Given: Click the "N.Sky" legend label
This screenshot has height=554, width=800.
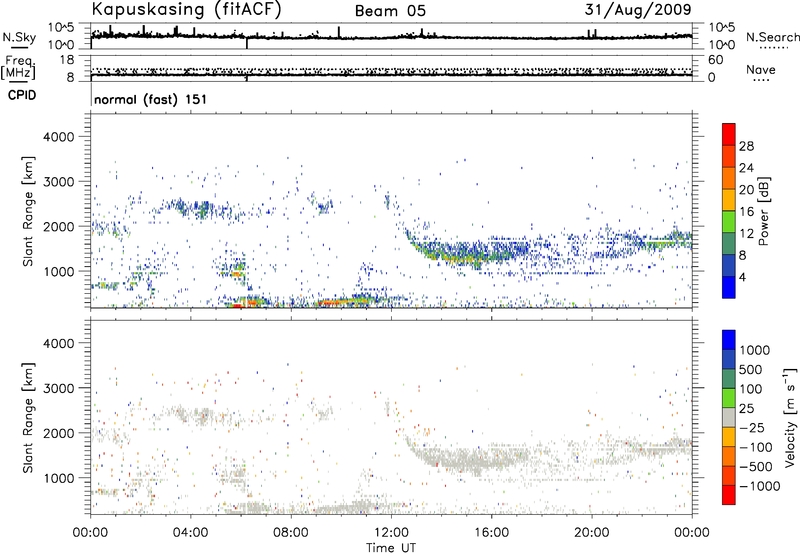Looking at the screenshot, I should [x=19, y=37].
